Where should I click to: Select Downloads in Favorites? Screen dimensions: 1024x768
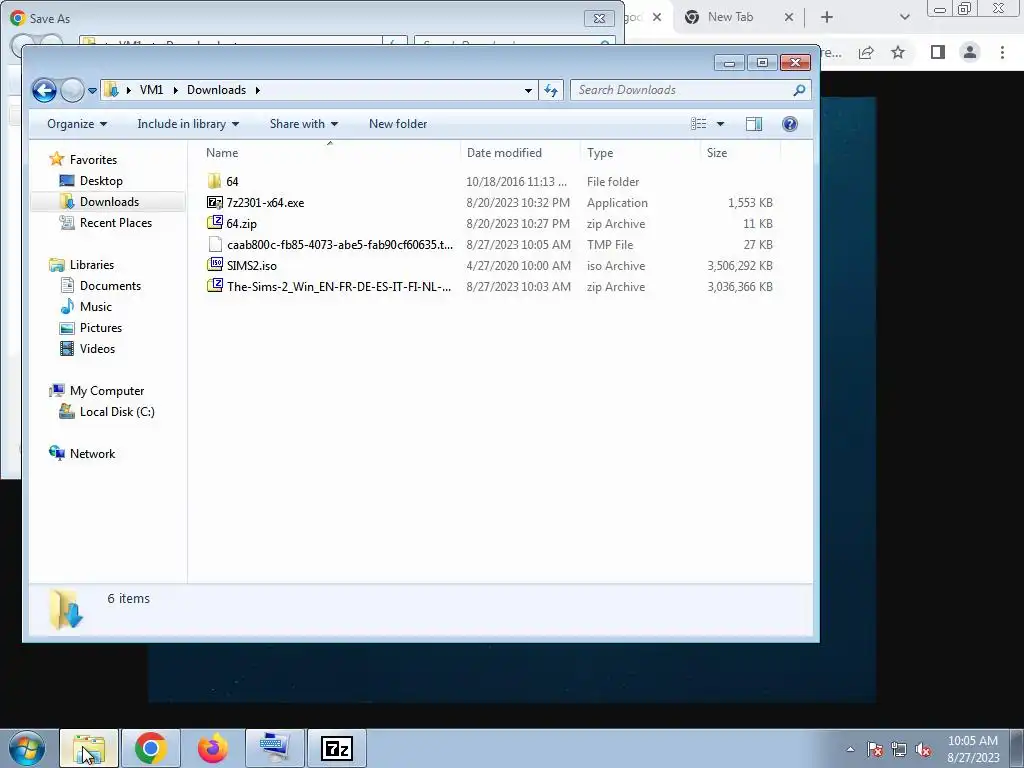[109, 202]
